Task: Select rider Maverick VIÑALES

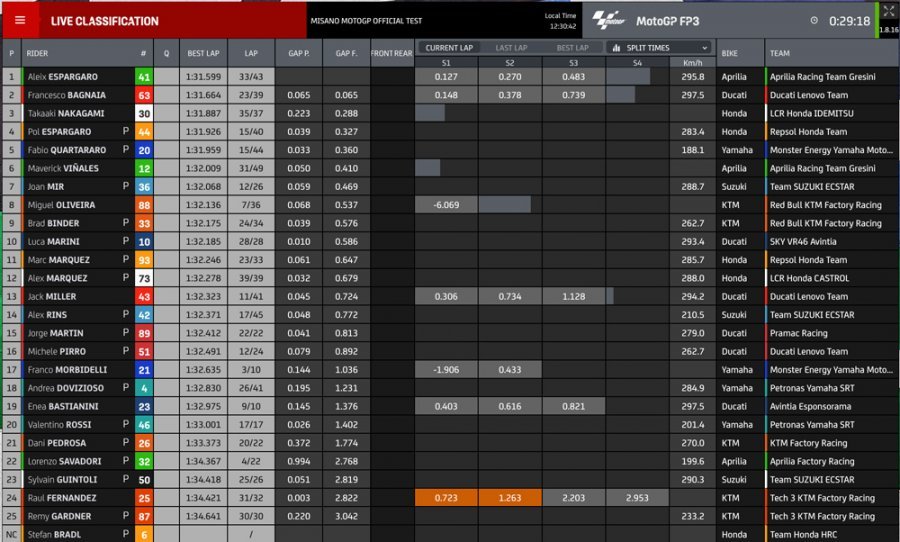Action: 63,168
